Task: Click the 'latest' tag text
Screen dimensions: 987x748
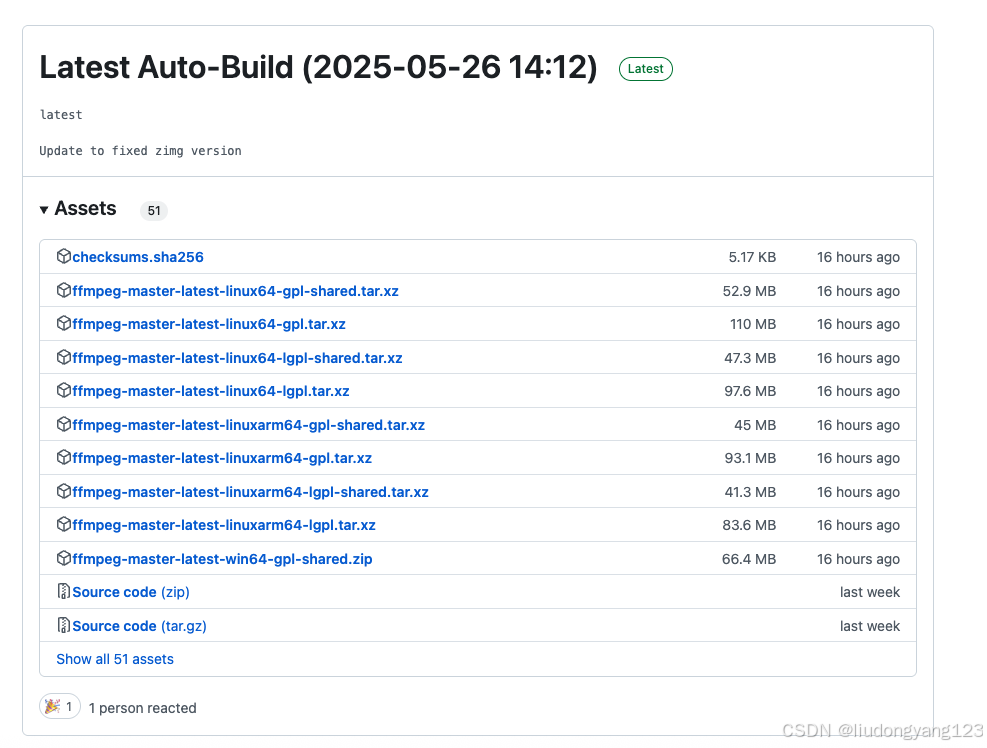Action: (61, 115)
